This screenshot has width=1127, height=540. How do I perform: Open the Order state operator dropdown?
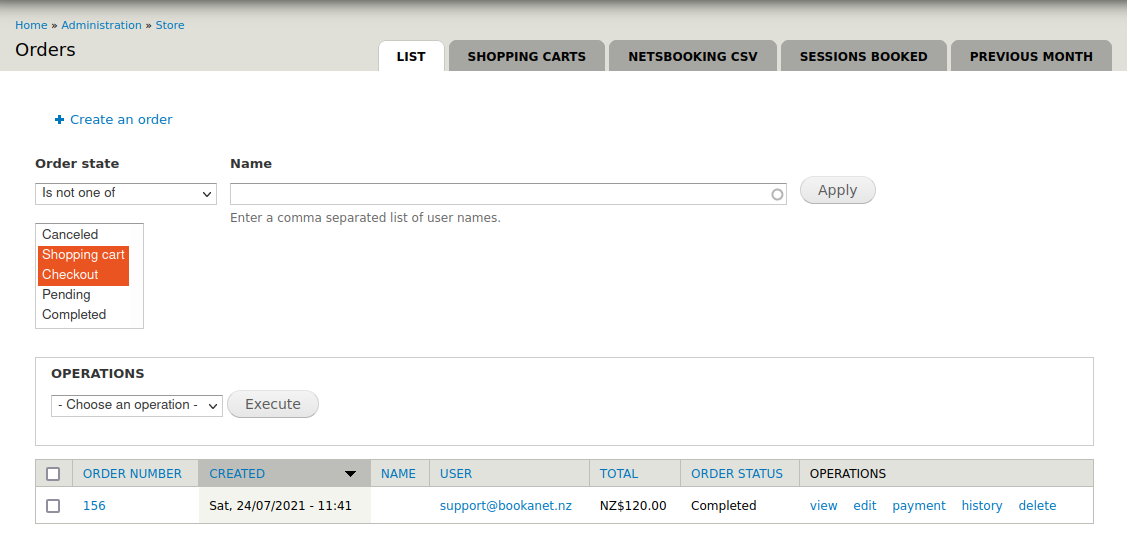click(x=126, y=193)
